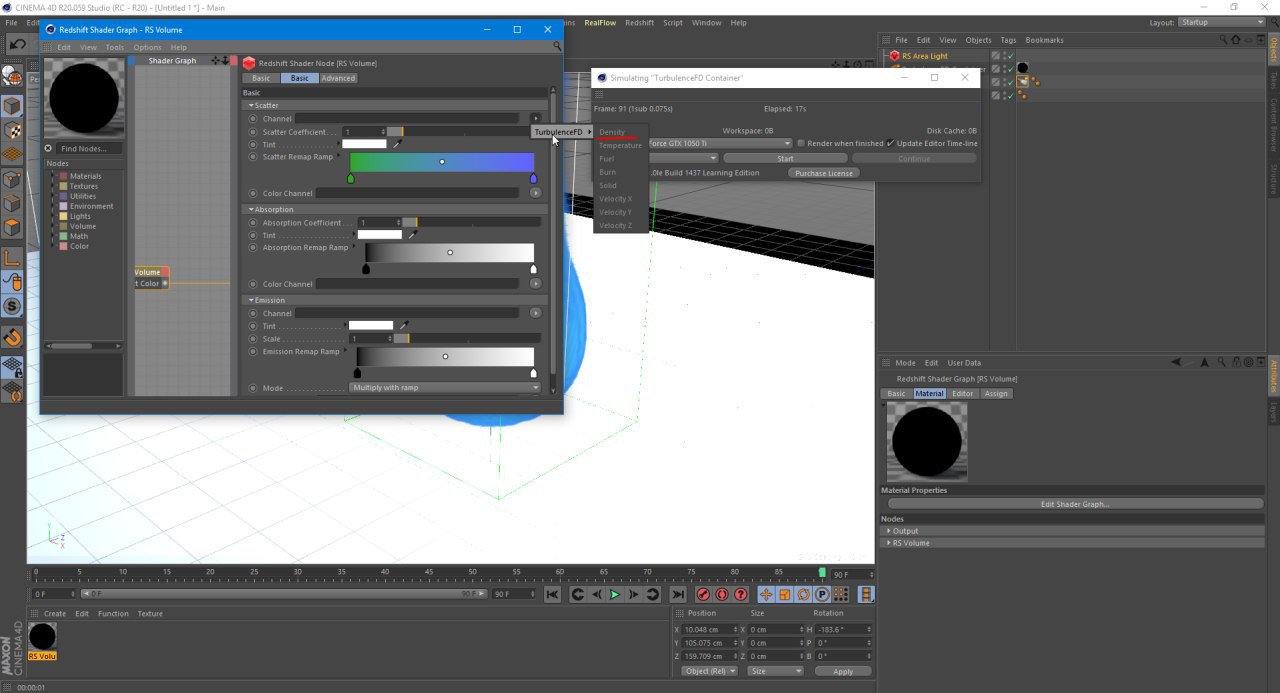Open the Layout Startup dropdown
Image resolution: width=1280 pixels, height=693 pixels.
click(x=1220, y=22)
